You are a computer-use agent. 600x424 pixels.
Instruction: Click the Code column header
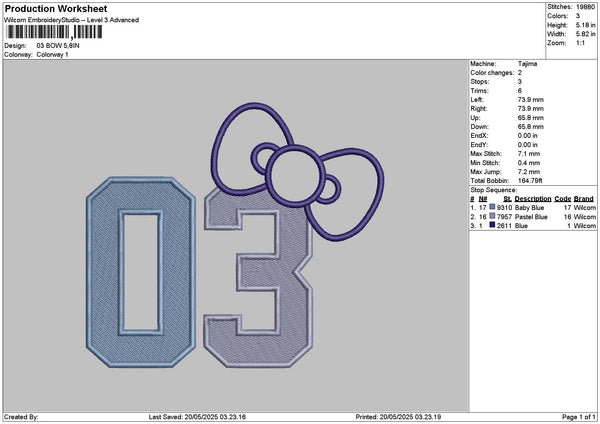point(562,199)
